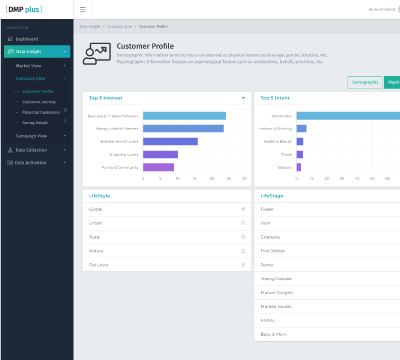Toggle the lock on Pet Lover row
Screen dimensions: 400x360
point(243,265)
